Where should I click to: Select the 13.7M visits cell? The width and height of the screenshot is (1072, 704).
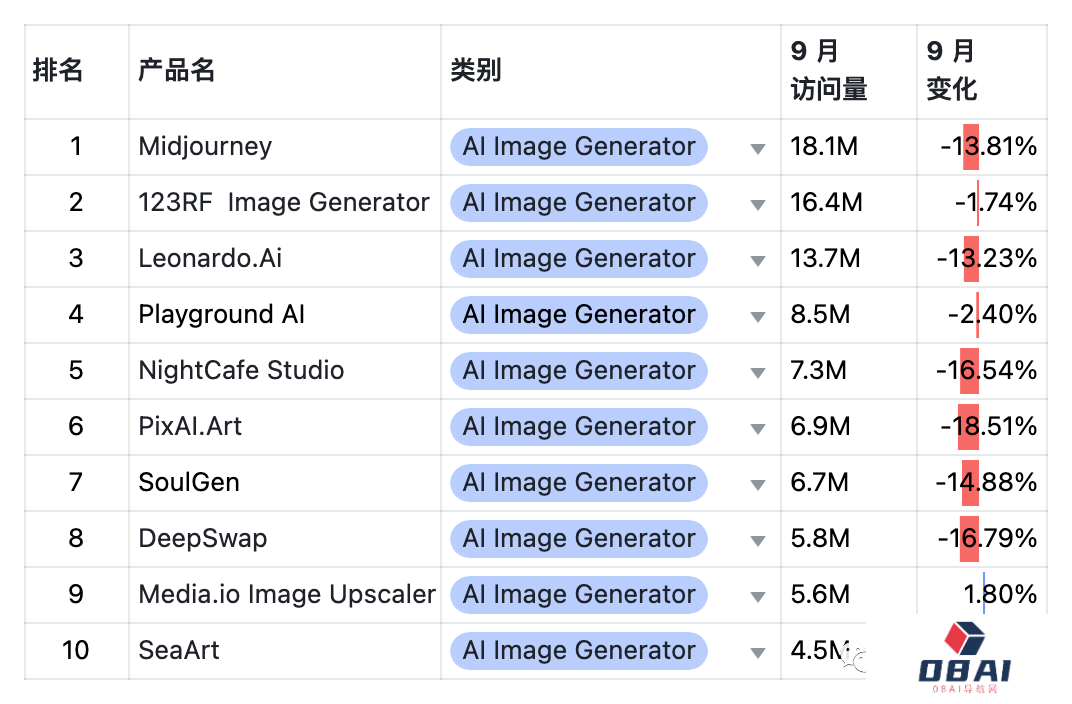[849, 259]
